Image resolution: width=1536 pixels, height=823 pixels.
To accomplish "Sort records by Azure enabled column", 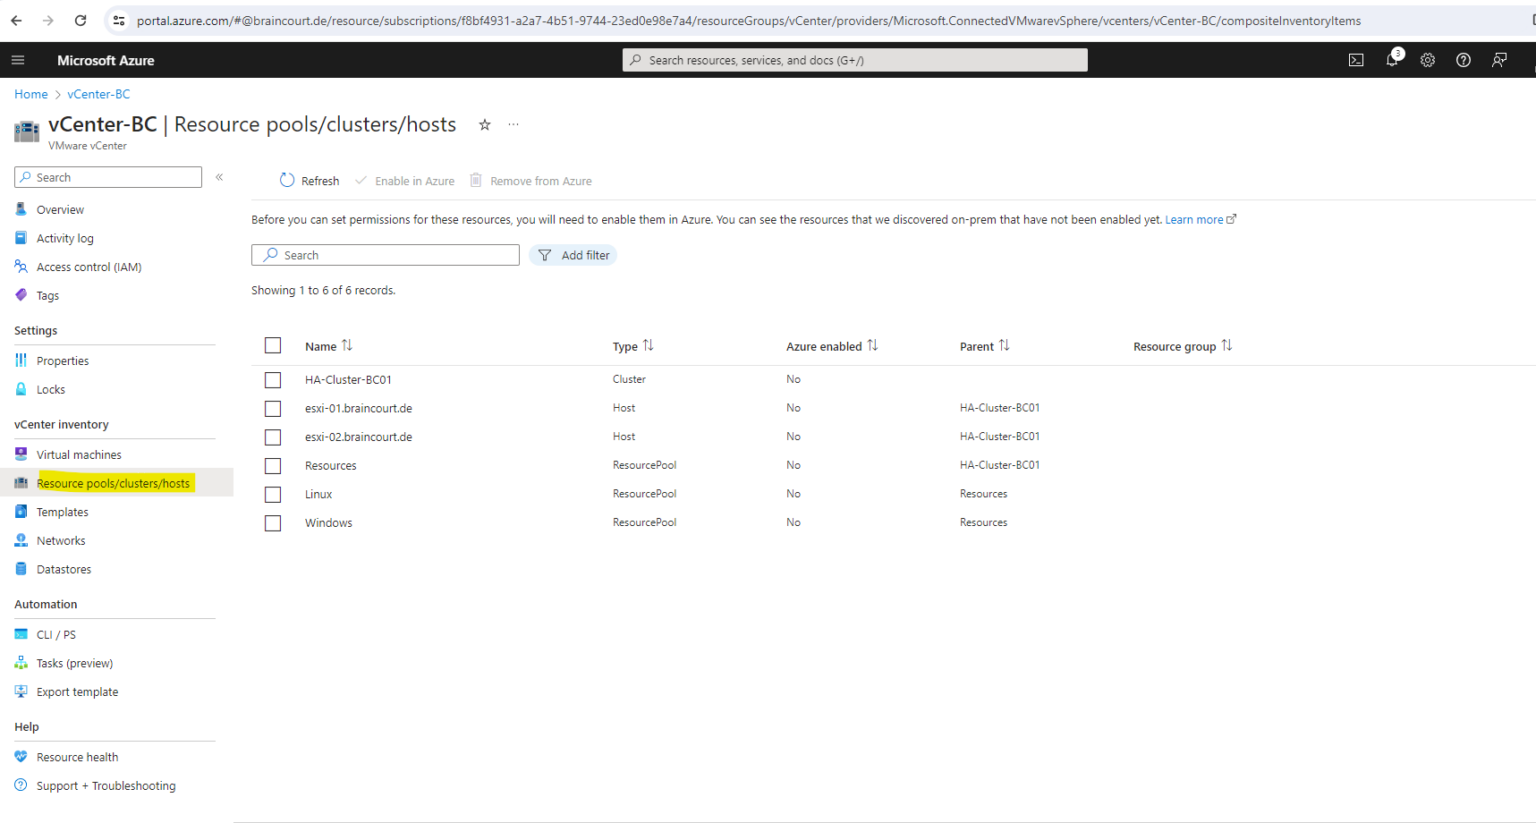I will point(830,345).
